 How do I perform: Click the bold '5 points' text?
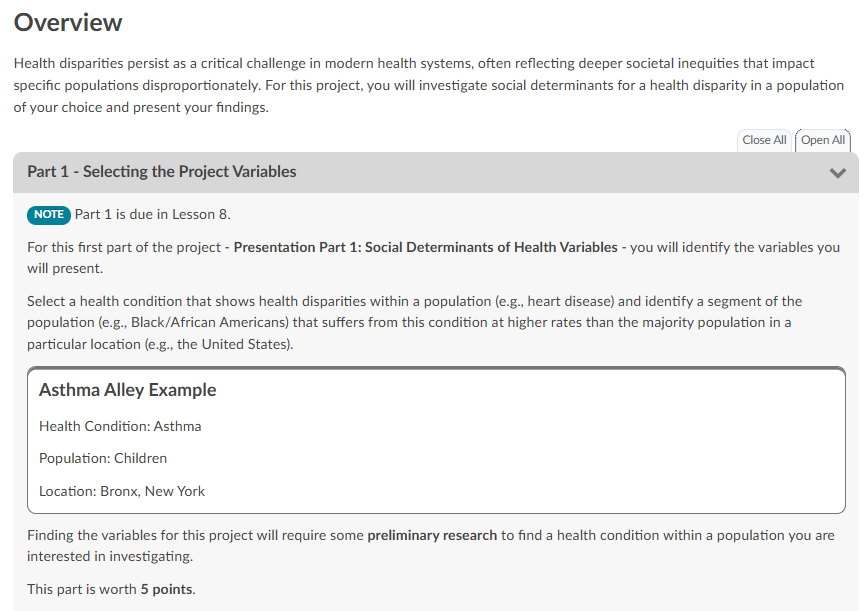point(167,589)
